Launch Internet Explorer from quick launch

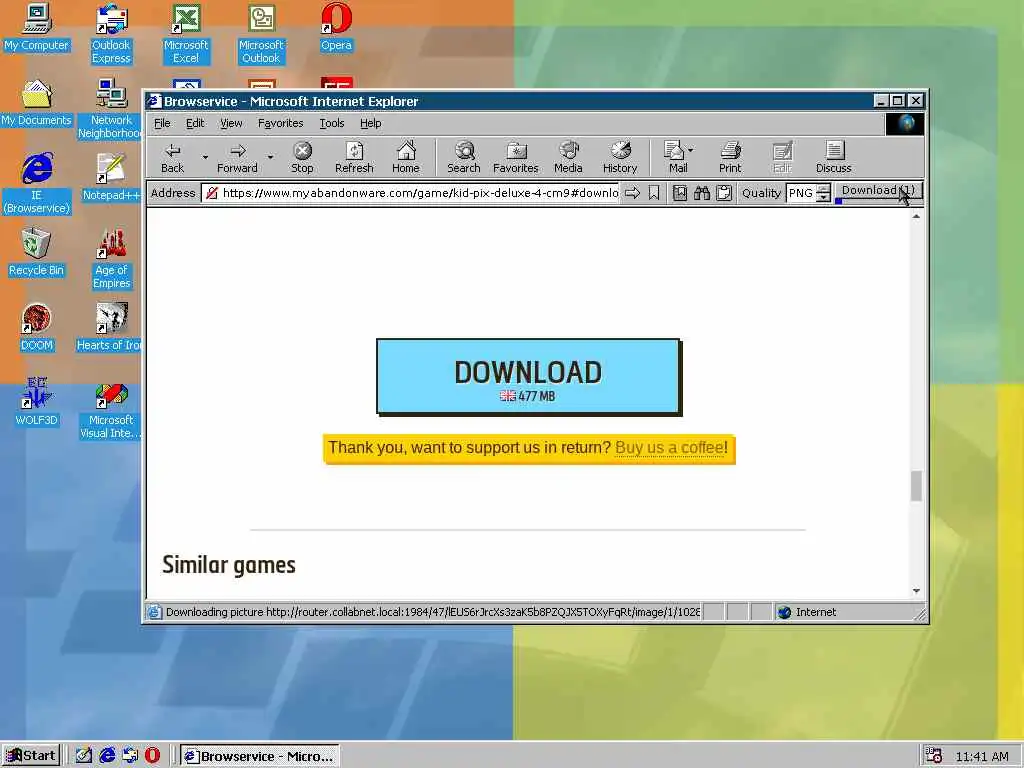click(107, 756)
